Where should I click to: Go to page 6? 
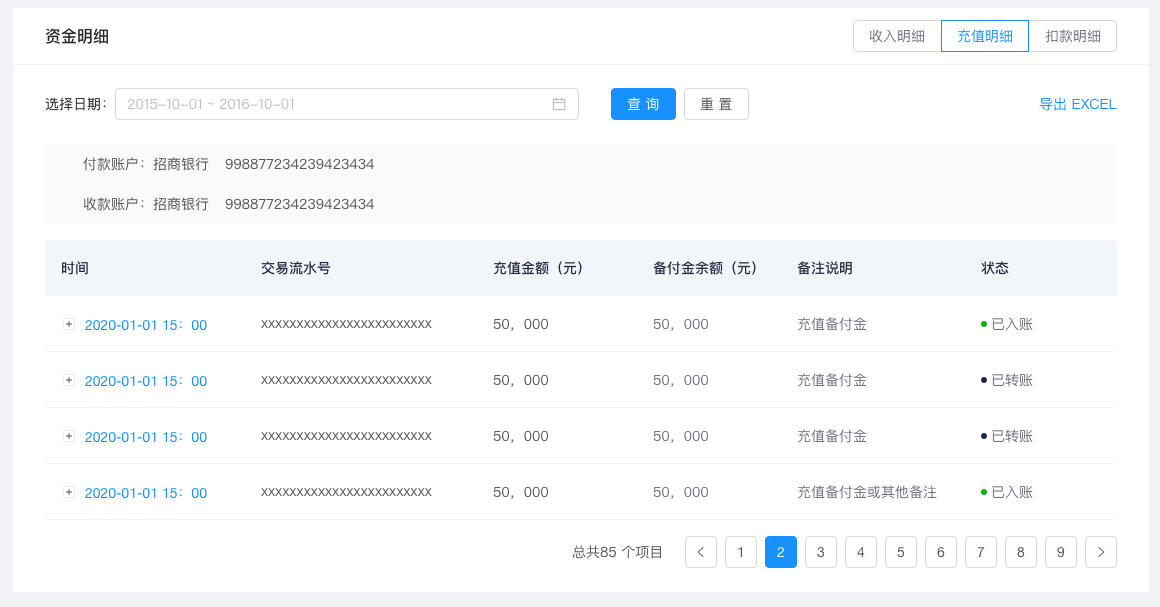tap(940, 552)
